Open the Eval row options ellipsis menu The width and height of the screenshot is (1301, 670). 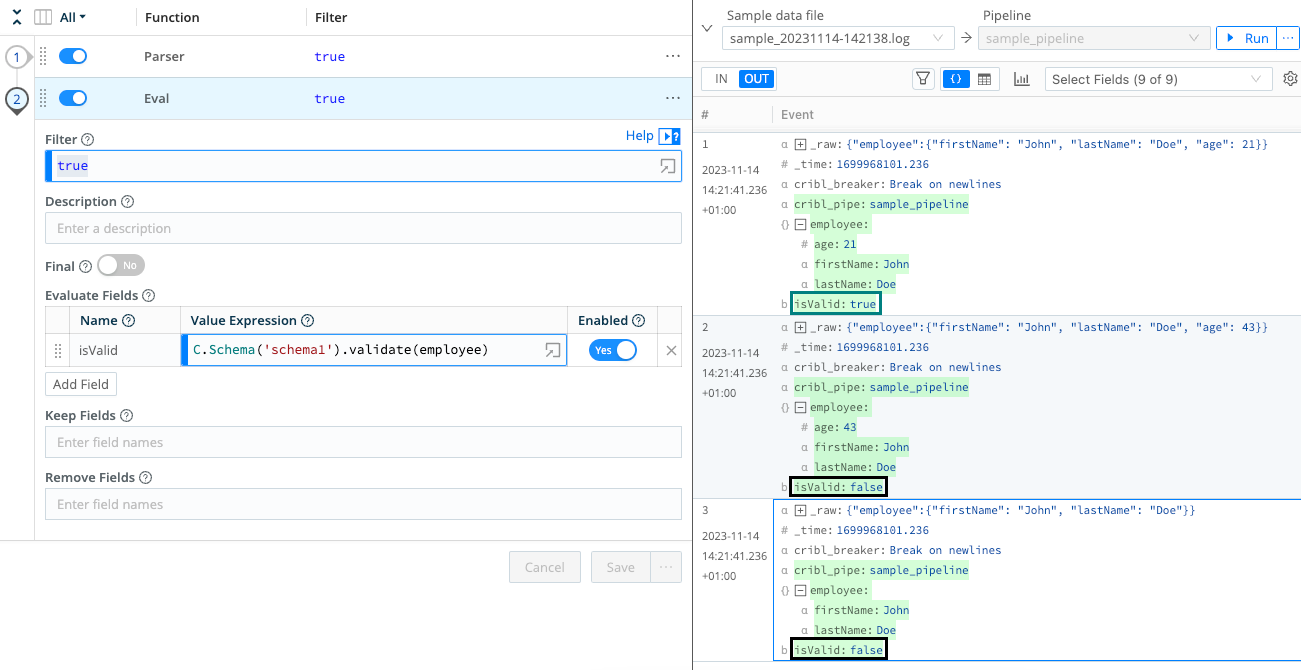point(673,99)
